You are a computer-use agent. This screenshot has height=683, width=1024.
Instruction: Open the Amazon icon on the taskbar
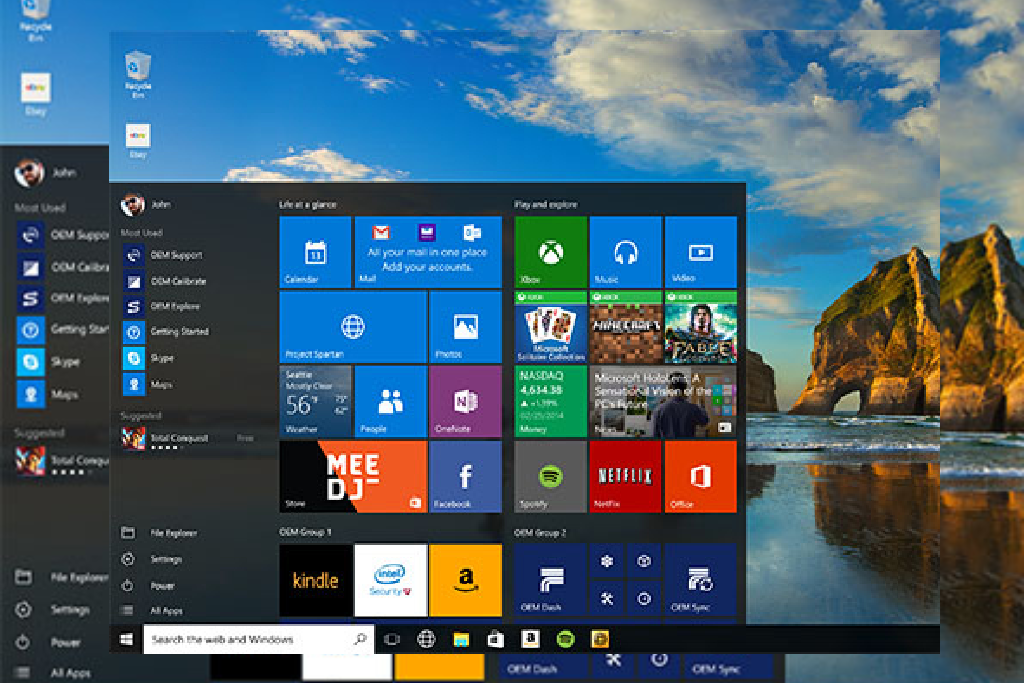click(x=530, y=639)
